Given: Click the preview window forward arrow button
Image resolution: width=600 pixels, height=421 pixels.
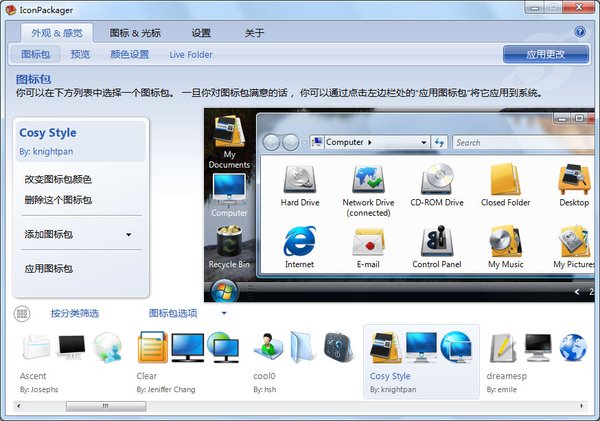Looking at the screenshot, I should [x=290, y=142].
